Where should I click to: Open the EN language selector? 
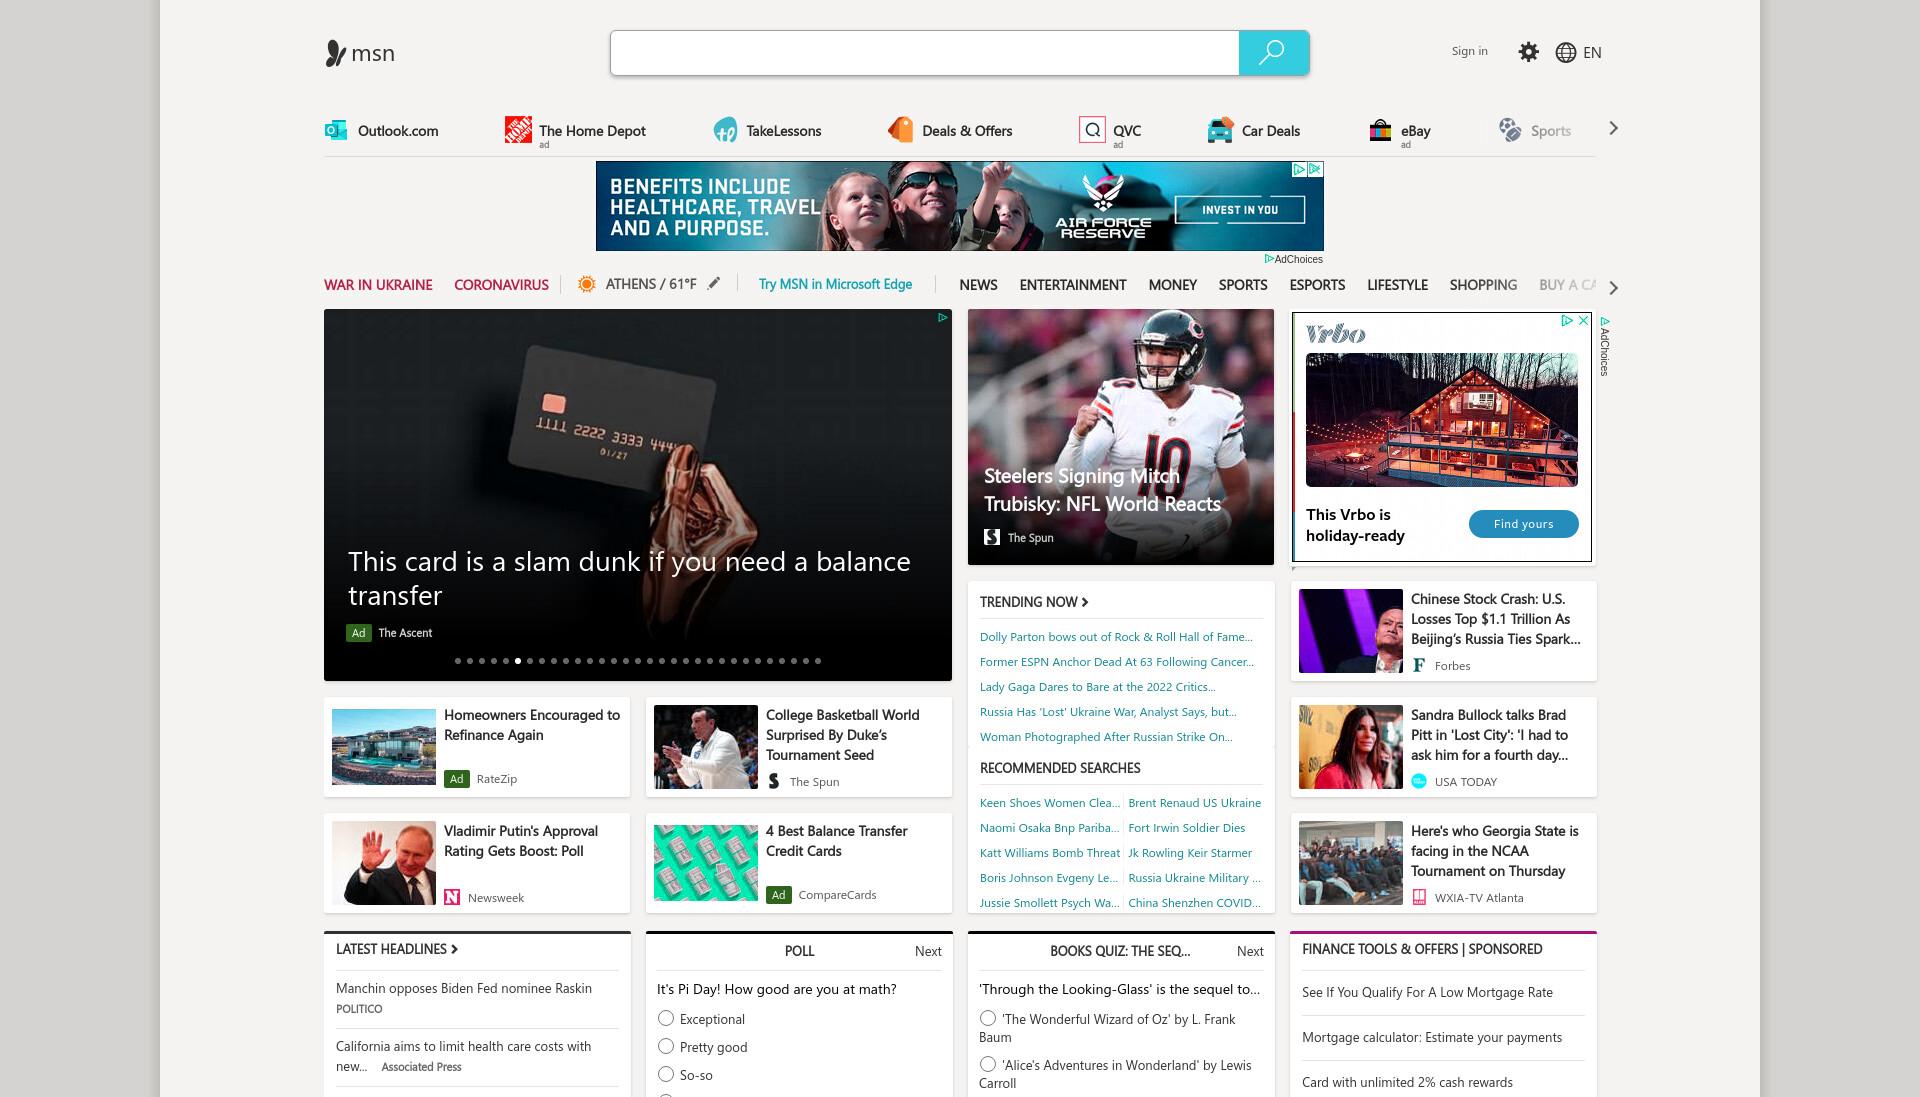(x=1592, y=53)
